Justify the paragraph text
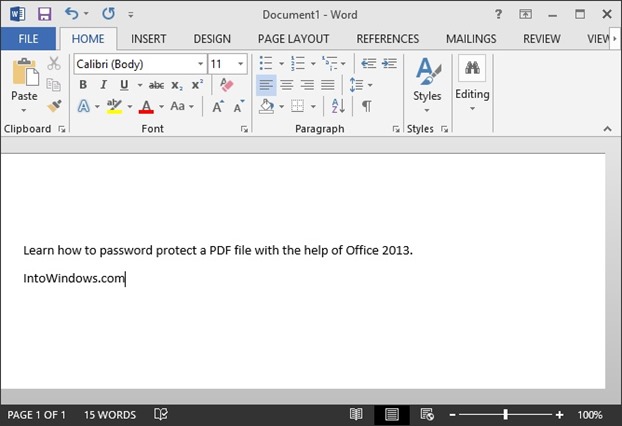Image resolution: width=622 pixels, height=426 pixels. tap(328, 84)
